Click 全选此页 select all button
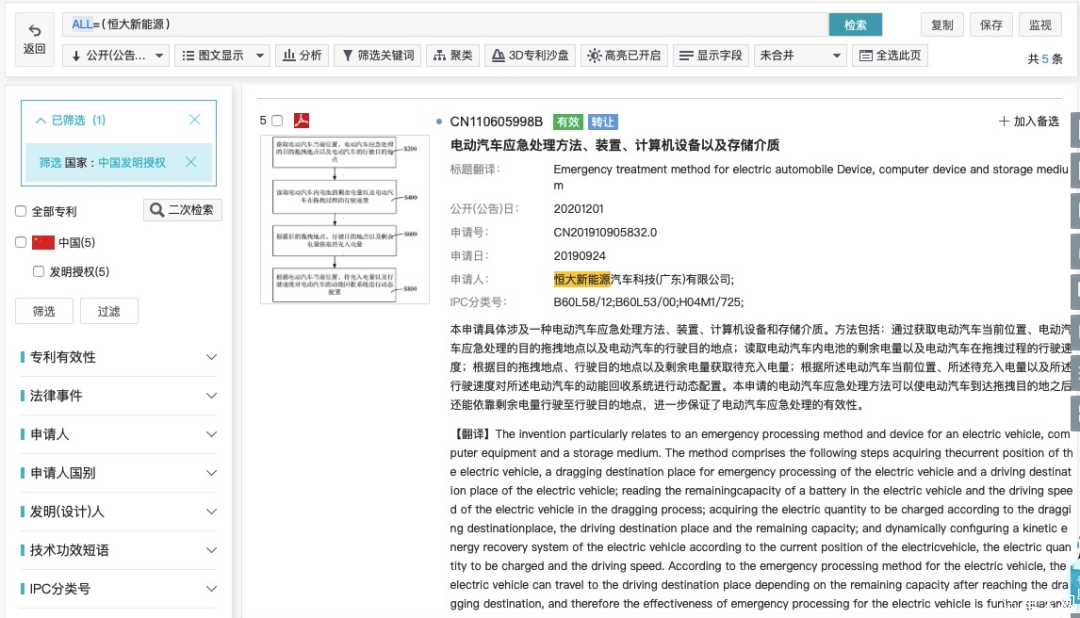The width and height of the screenshot is (1080, 618). 890,55
